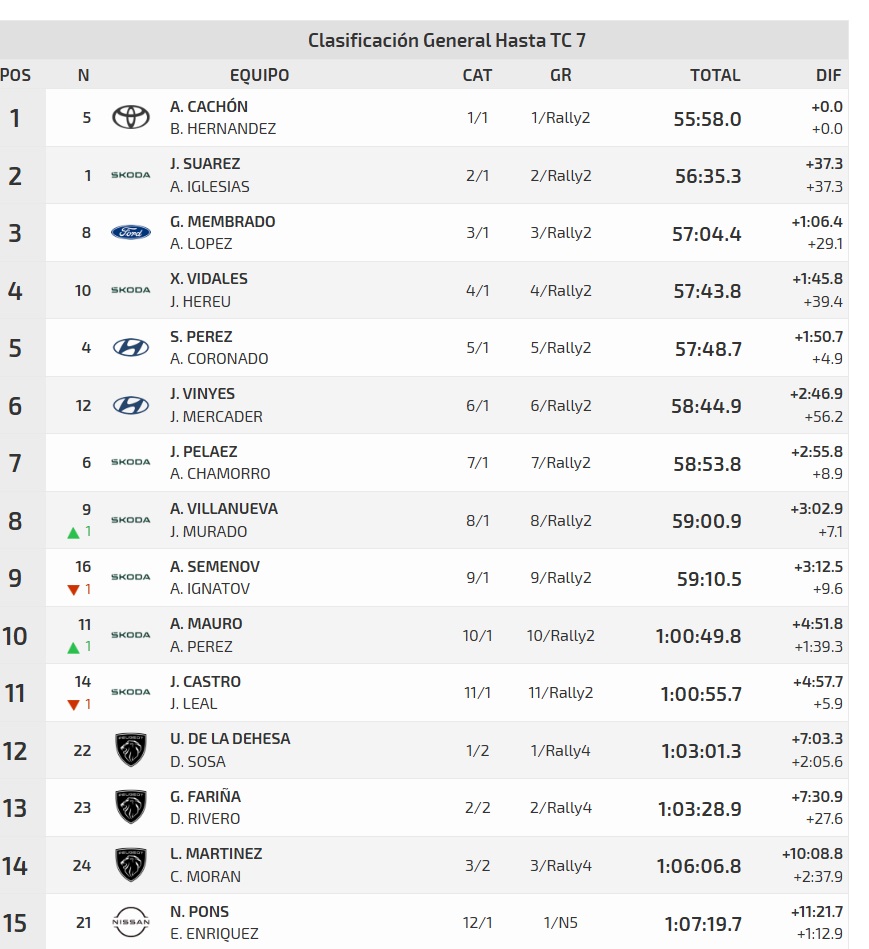Click red down arrow for A. Semenov
Screen dimensions: 869x949
point(73,590)
